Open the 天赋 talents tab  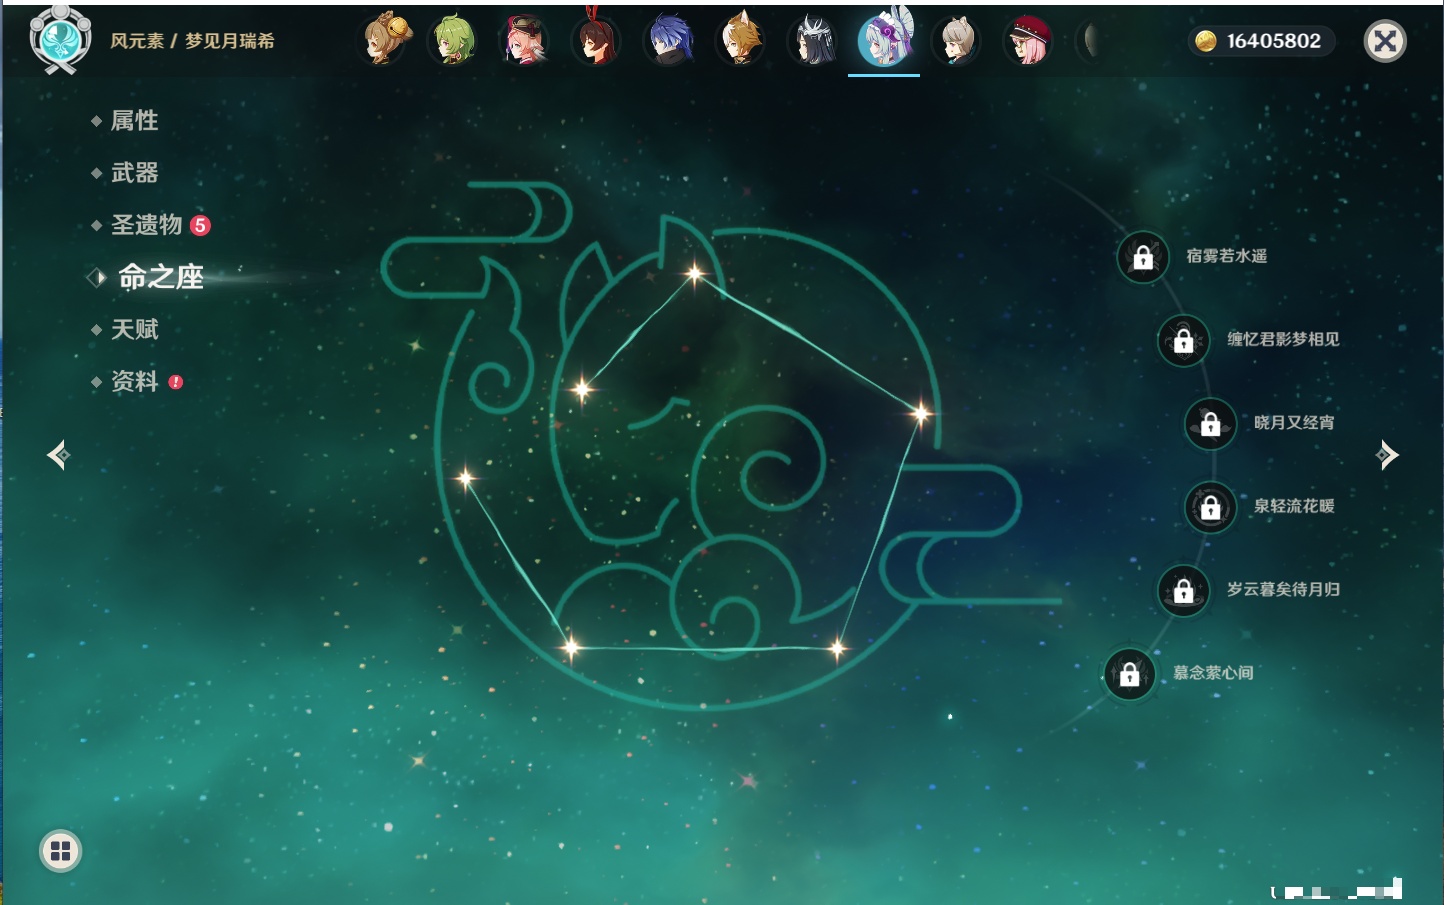(x=134, y=329)
